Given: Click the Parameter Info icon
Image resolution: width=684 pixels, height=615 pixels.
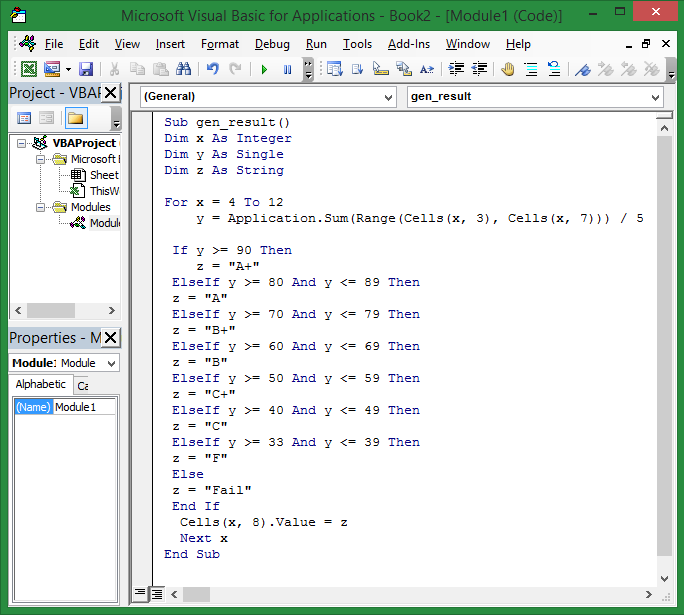Looking at the screenshot, I should click(x=404, y=69).
